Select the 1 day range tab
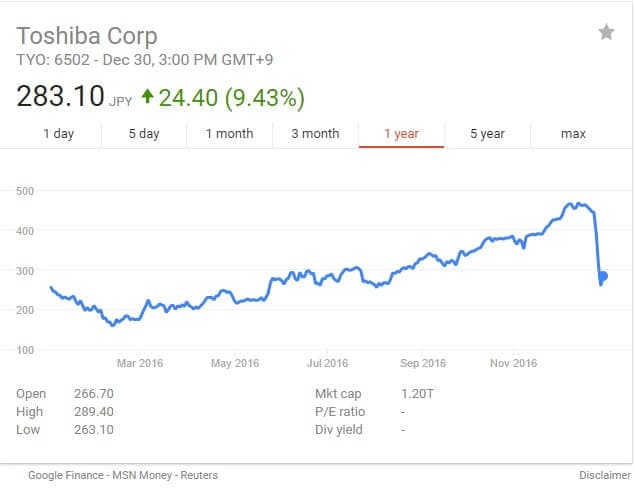The height and width of the screenshot is (491, 635). [58, 134]
